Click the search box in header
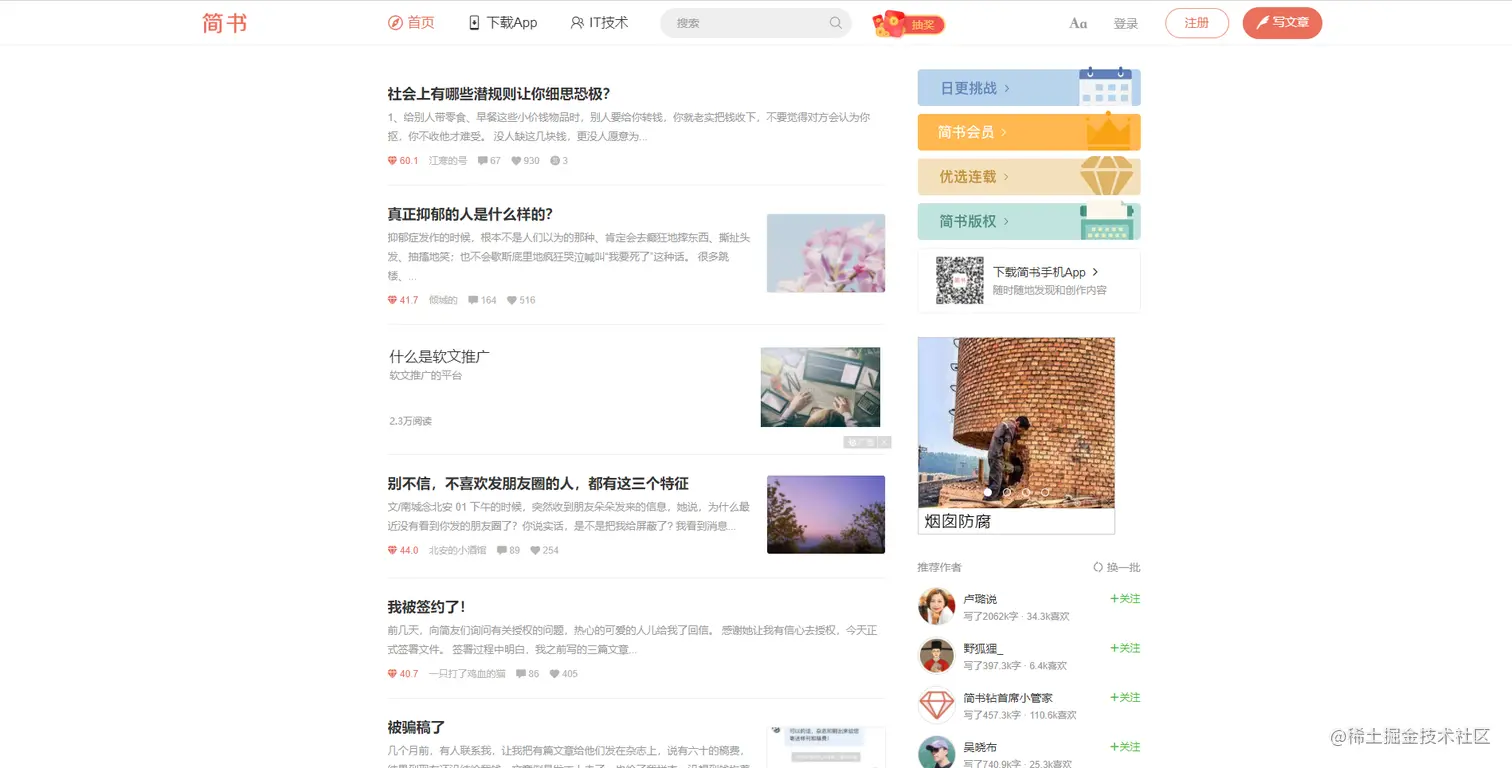Image resolution: width=1512 pixels, height=768 pixels. coord(755,23)
